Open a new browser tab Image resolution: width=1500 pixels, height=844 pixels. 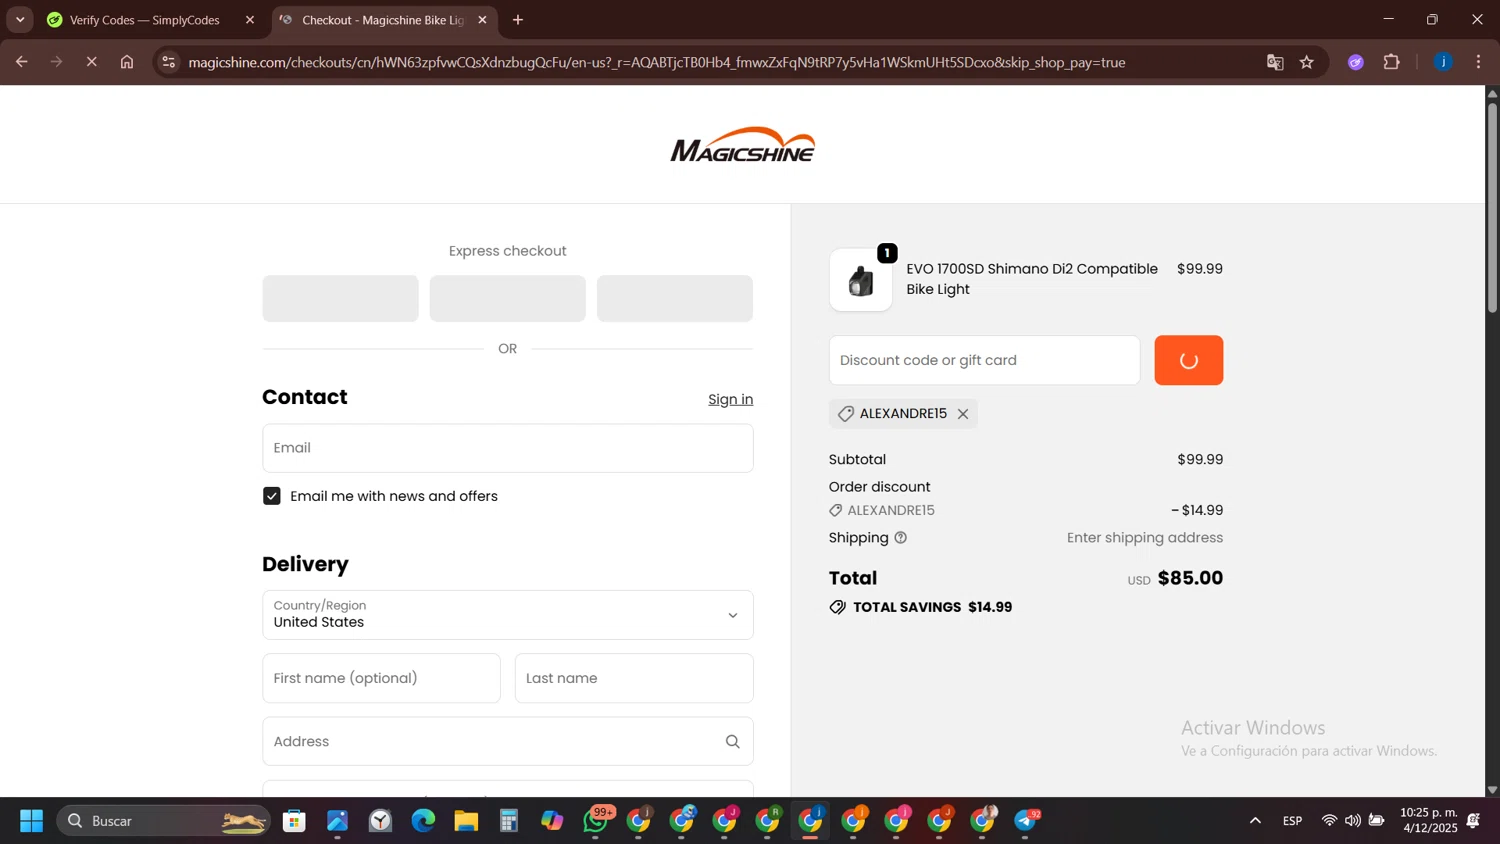[518, 20]
